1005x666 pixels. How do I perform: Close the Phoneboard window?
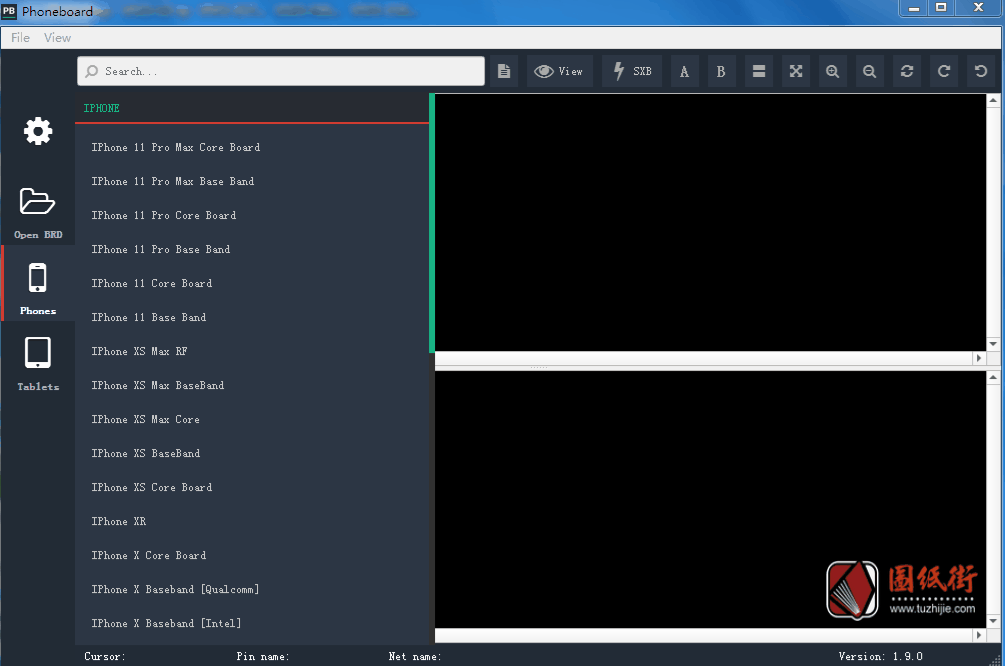978,8
